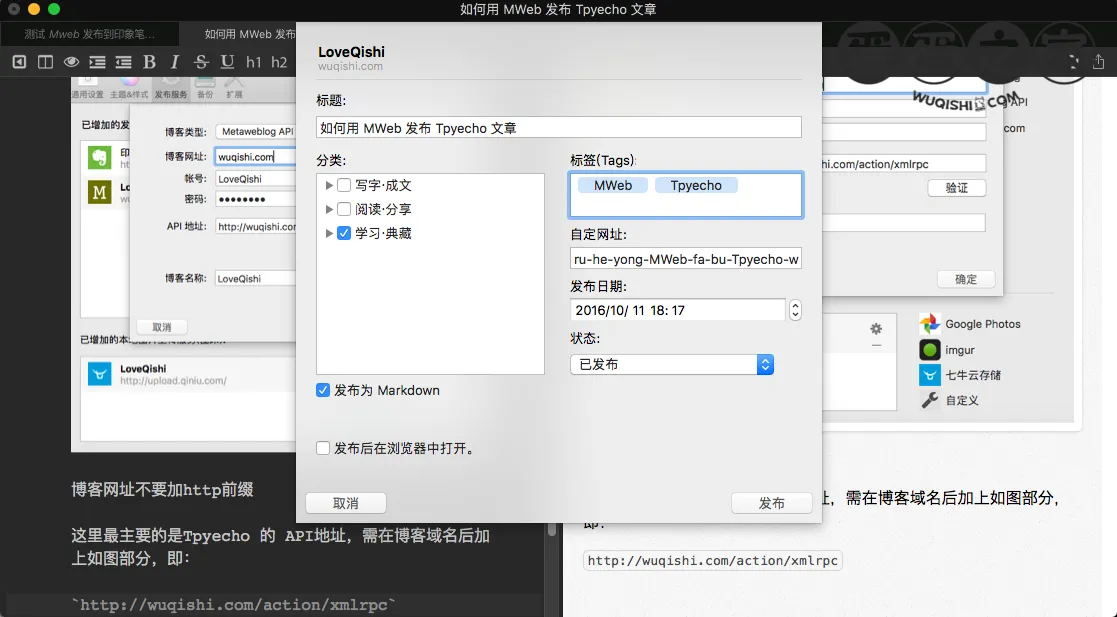
Task: Click the green macOS zoom window button
Action: click(x=54, y=9)
